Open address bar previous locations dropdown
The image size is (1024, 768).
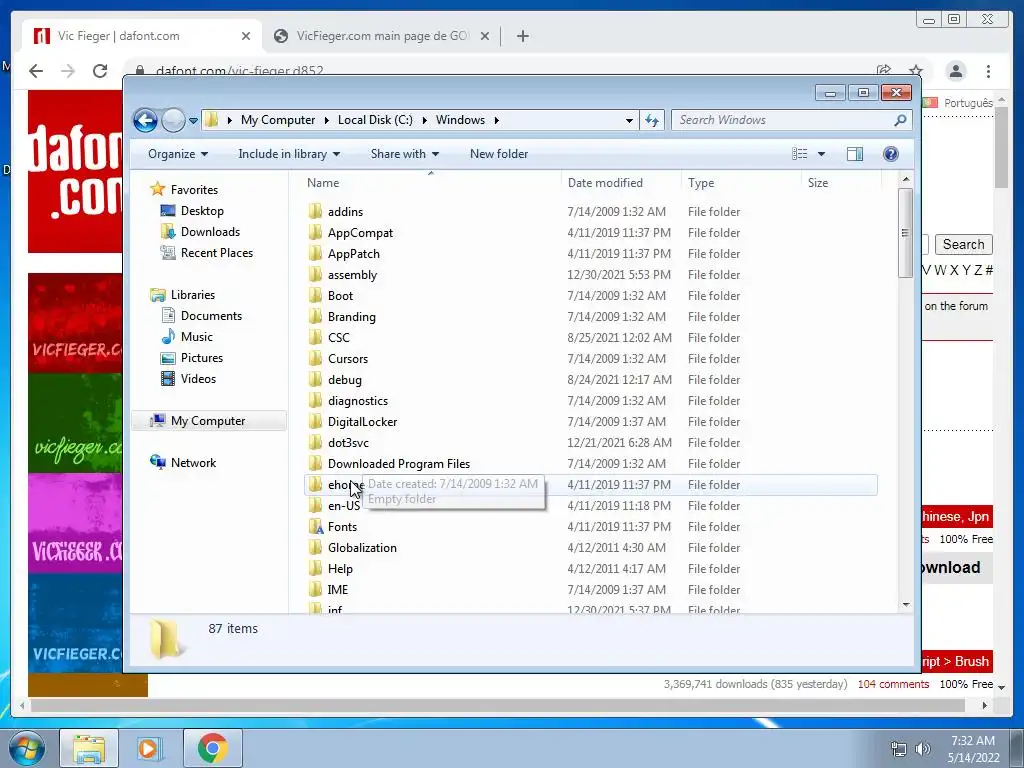pyautogui.click(x=629, y=120)
